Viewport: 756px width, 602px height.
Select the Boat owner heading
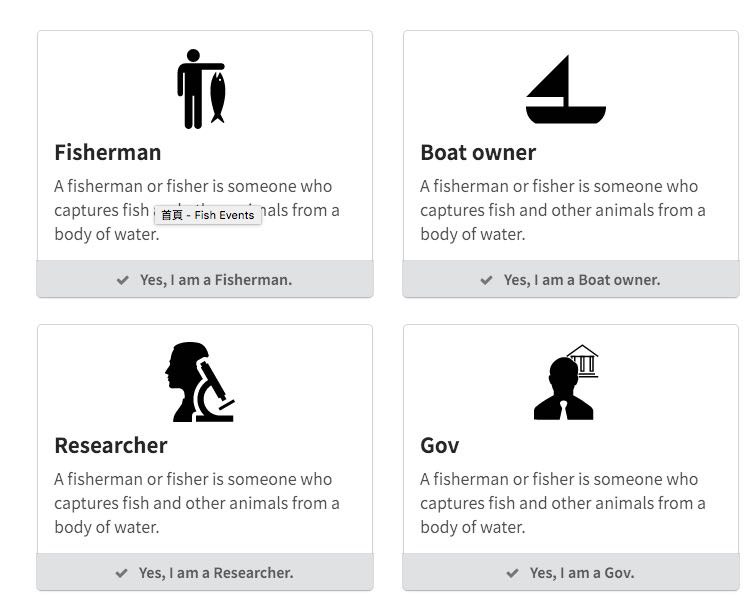[478, 152]
